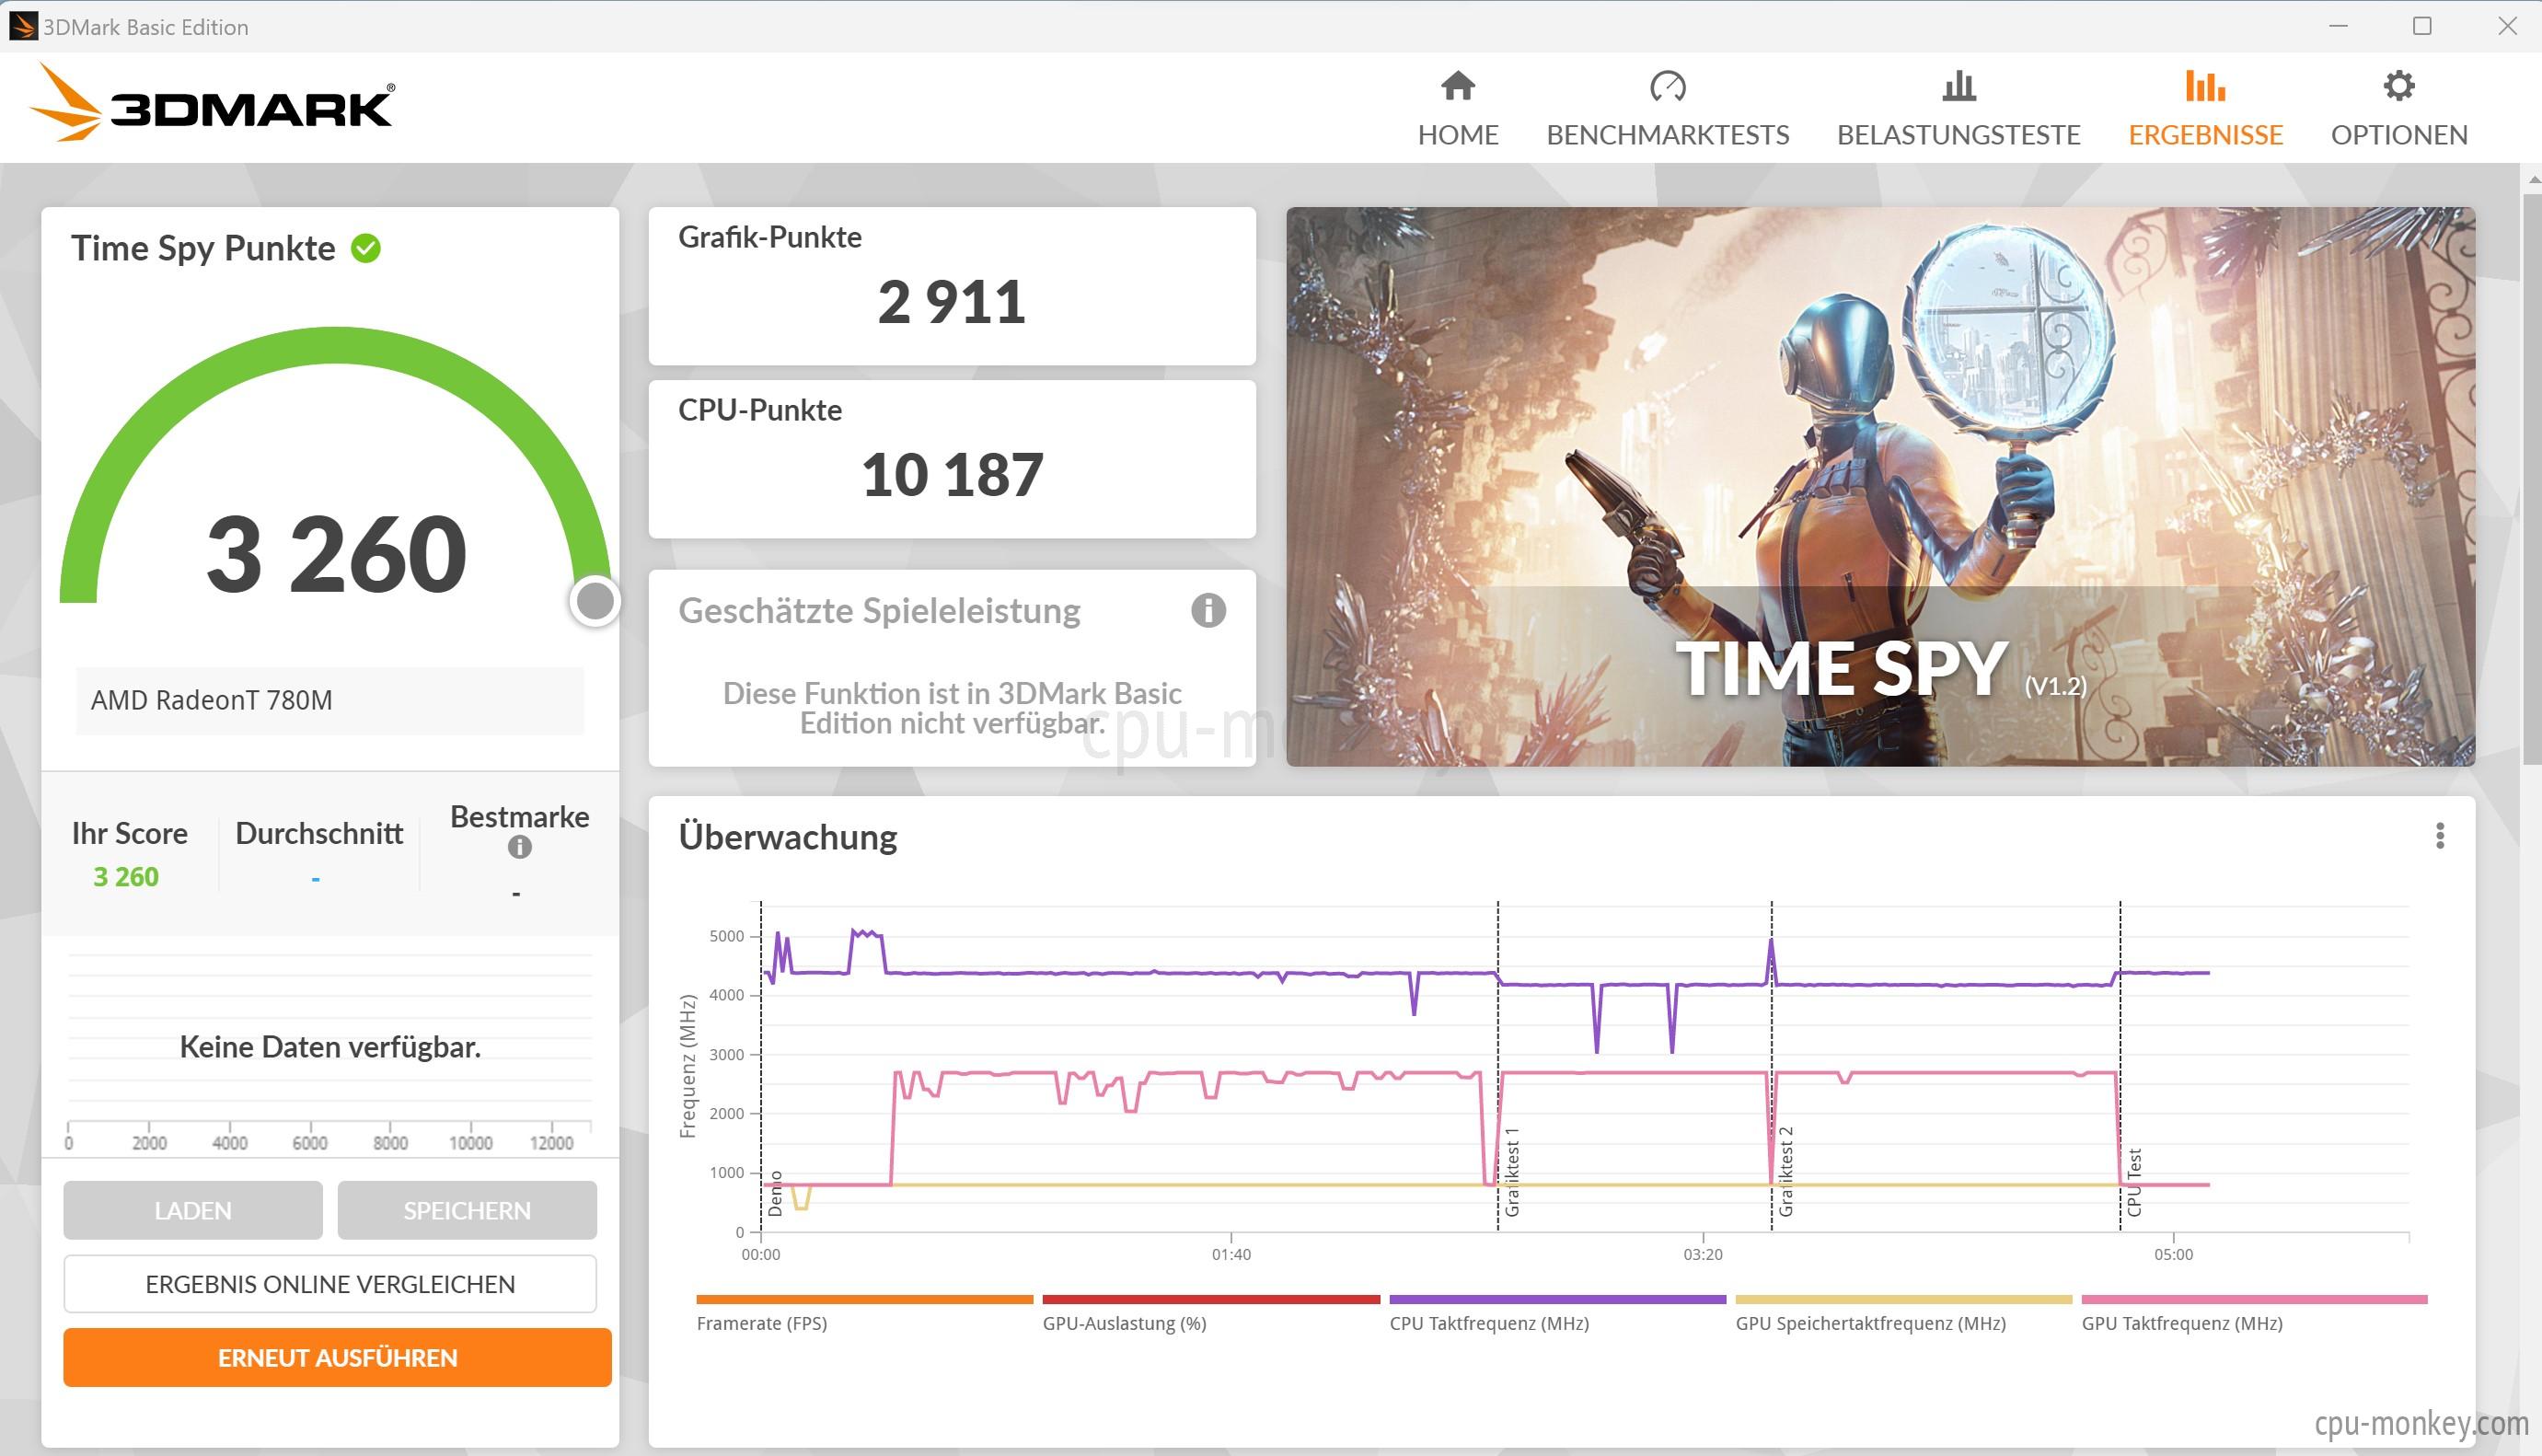
Task: Open the BELASTUNGSTESTE tab
Action: click(x=1958, y=109)
